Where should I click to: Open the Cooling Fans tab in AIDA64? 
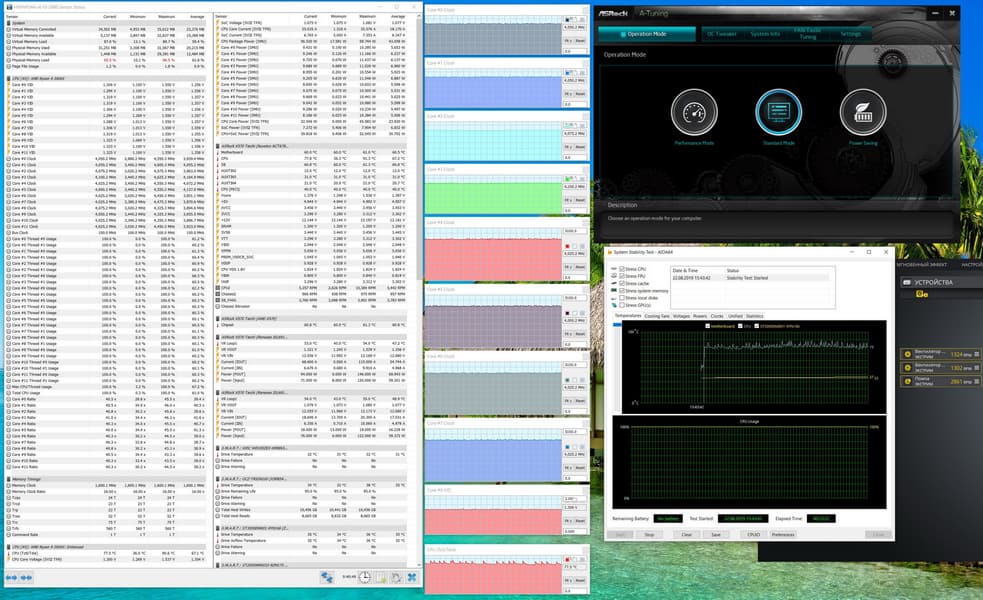[x=657, y=316]
